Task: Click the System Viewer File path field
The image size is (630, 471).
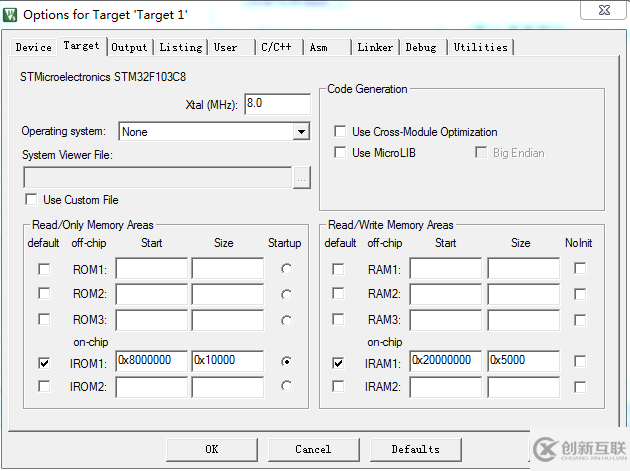Action: click(158, 177)
